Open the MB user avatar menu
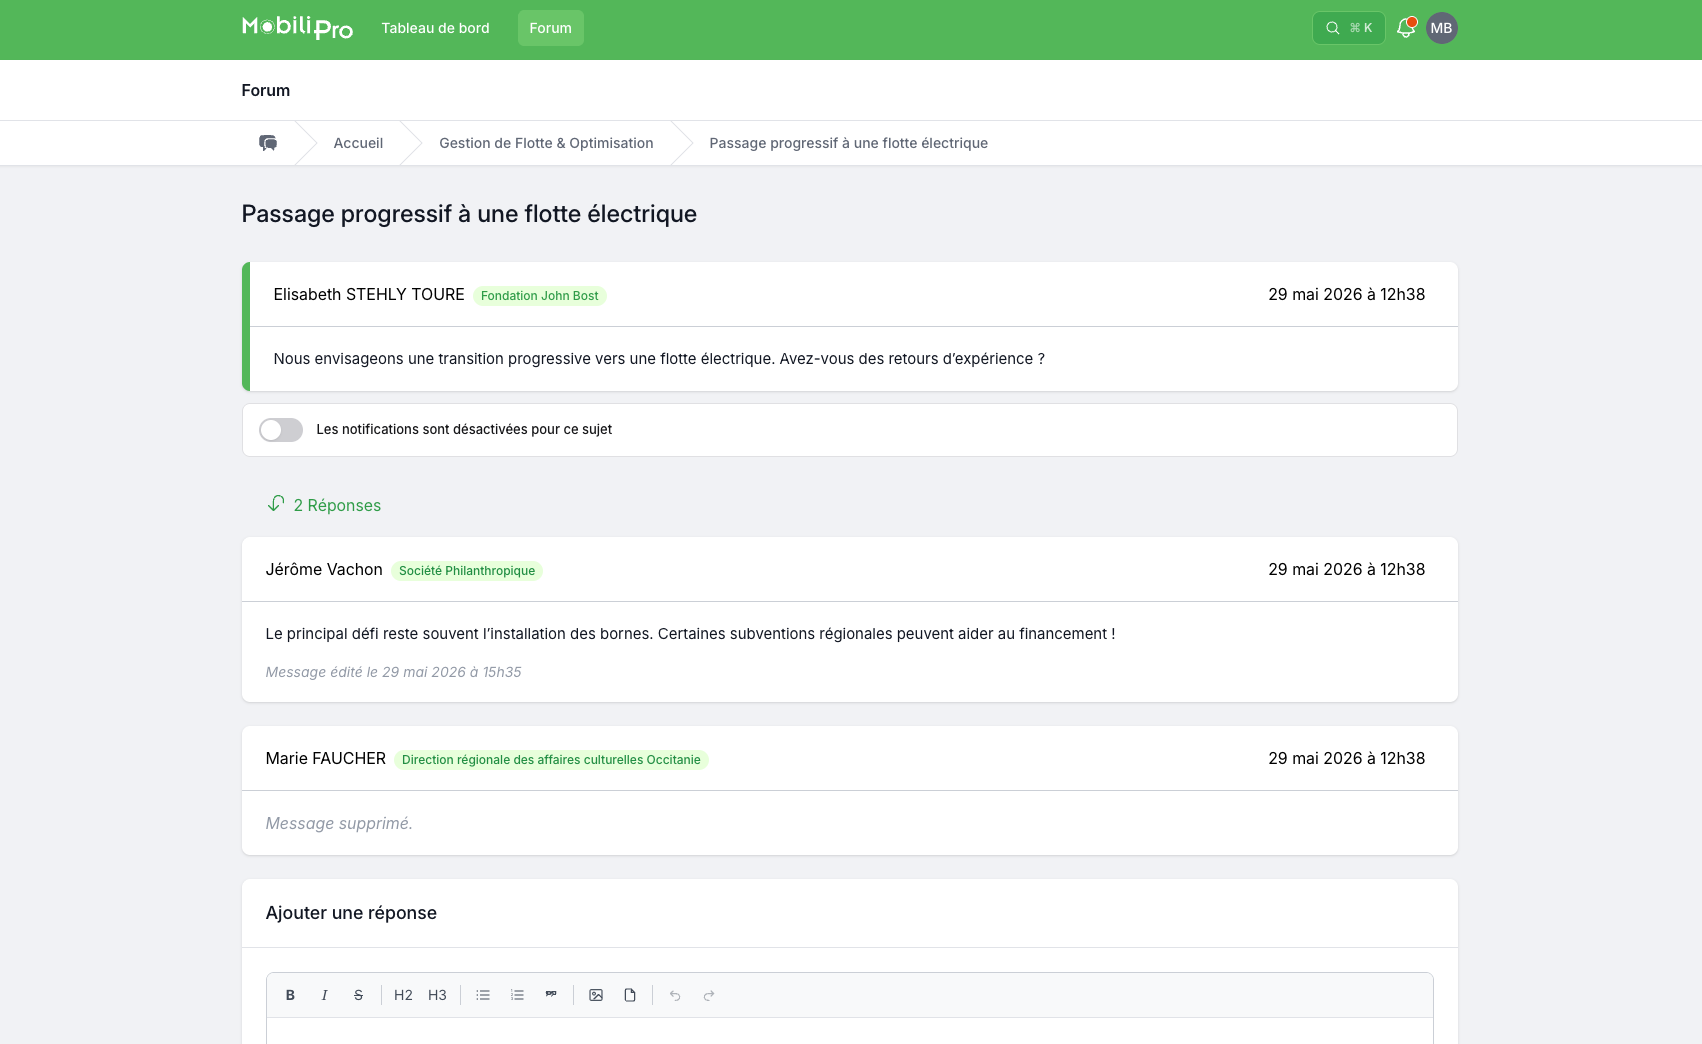 tap(1441, 28)
